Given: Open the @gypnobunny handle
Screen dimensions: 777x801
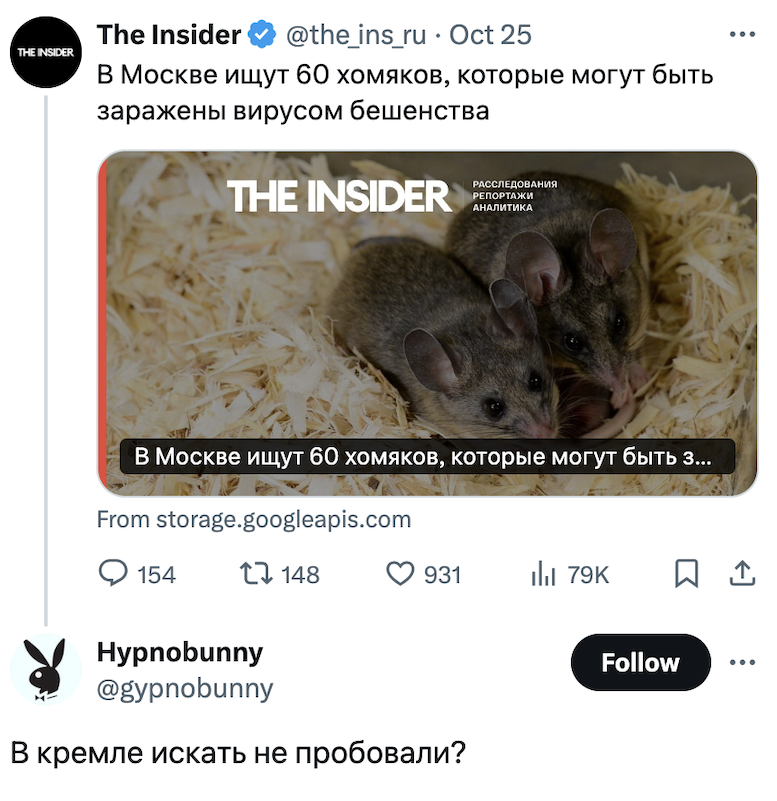Looking at the screenshot, I should 185,688.
